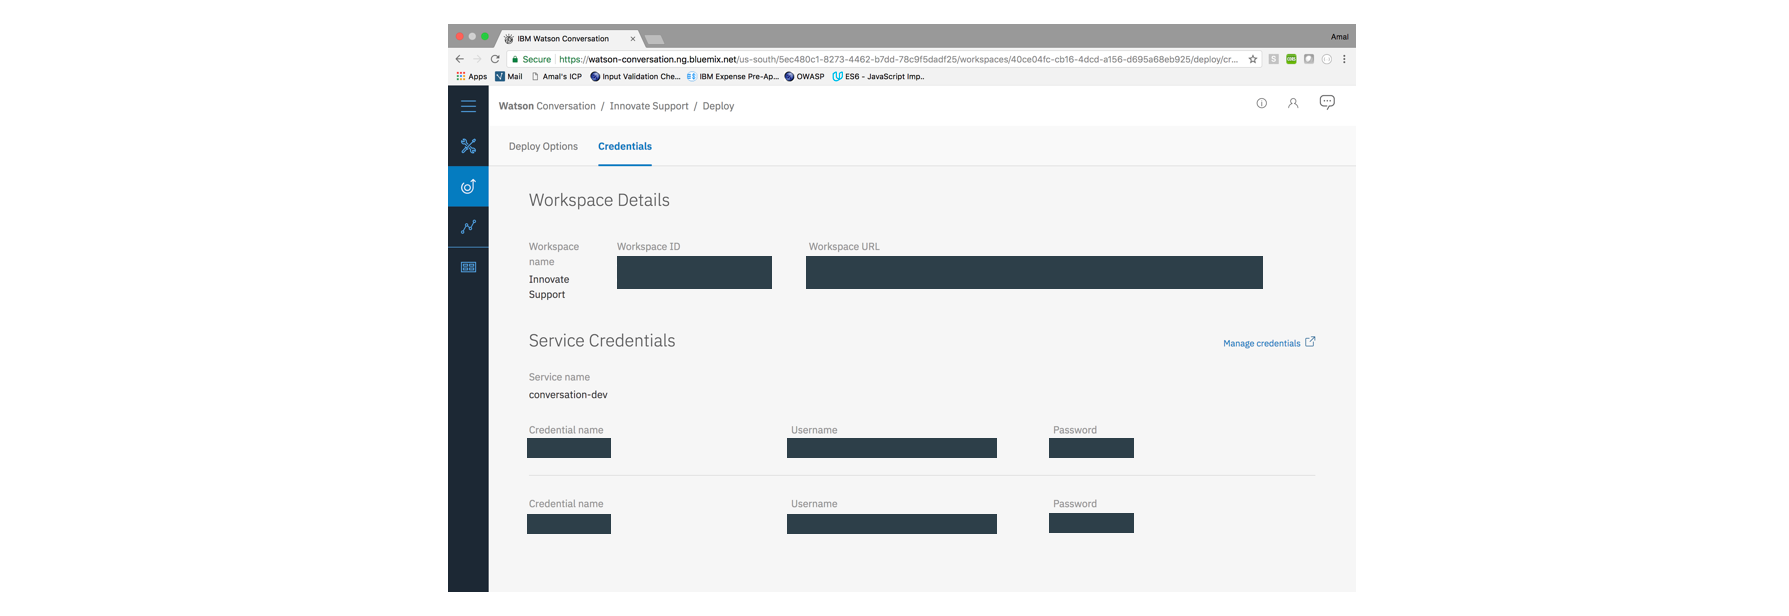Go to Innovate Support breadcrumb
The height and width of the screenshot is (616, 1789).
(649, 106)
